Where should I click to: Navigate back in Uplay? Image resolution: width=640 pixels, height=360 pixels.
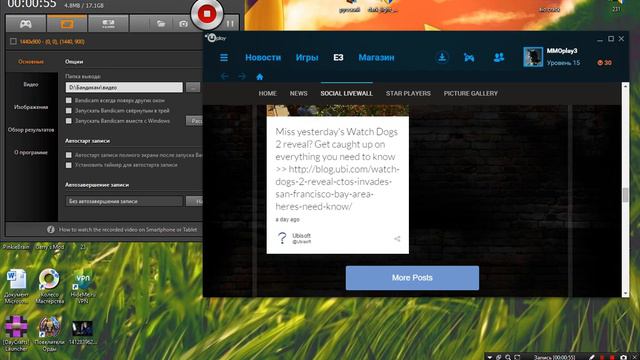coord(224,76)
